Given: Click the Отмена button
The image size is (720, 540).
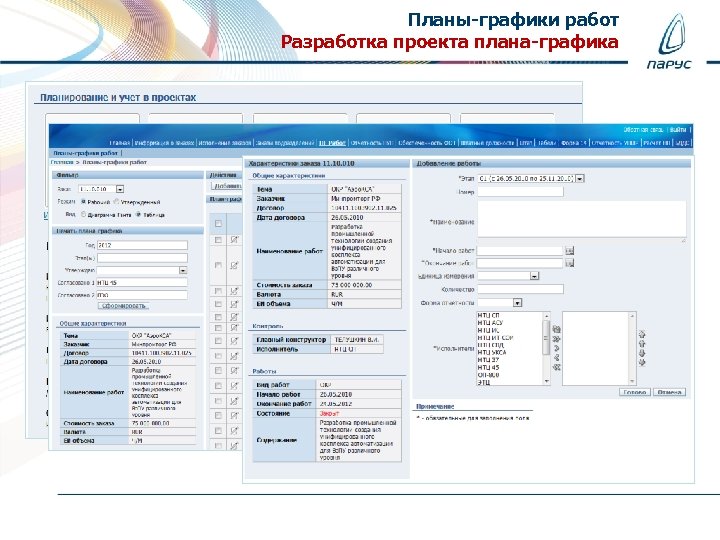Looking at the screenshot, I should click(x=669, y=392).
